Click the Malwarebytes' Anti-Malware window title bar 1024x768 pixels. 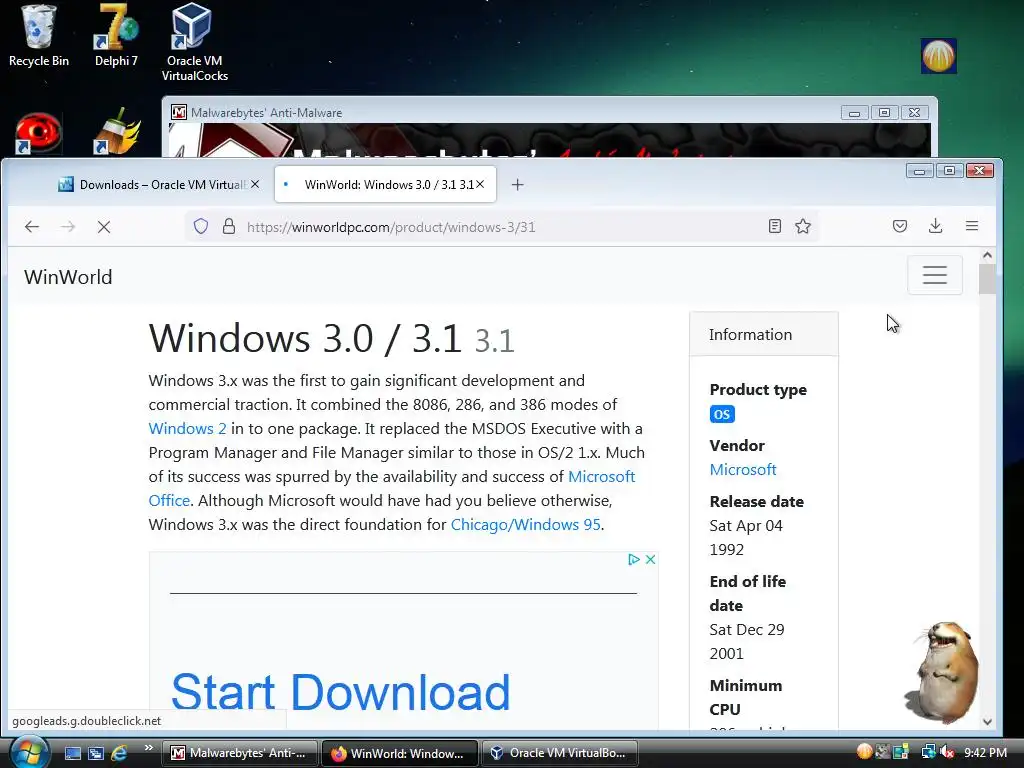click(x=503, y=112)
